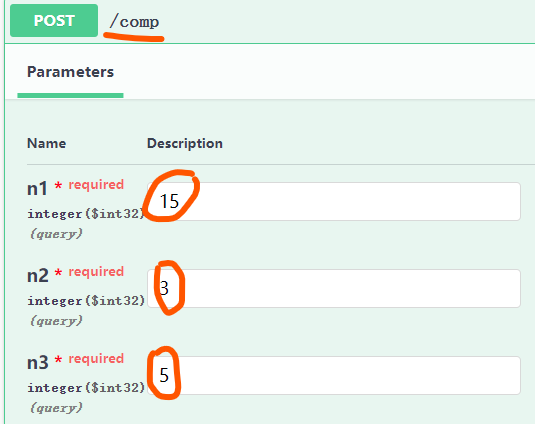Screen dimensions: 535x424
Task: Focus the n2 input field containing 3
Action: click(x=334, y=288)
